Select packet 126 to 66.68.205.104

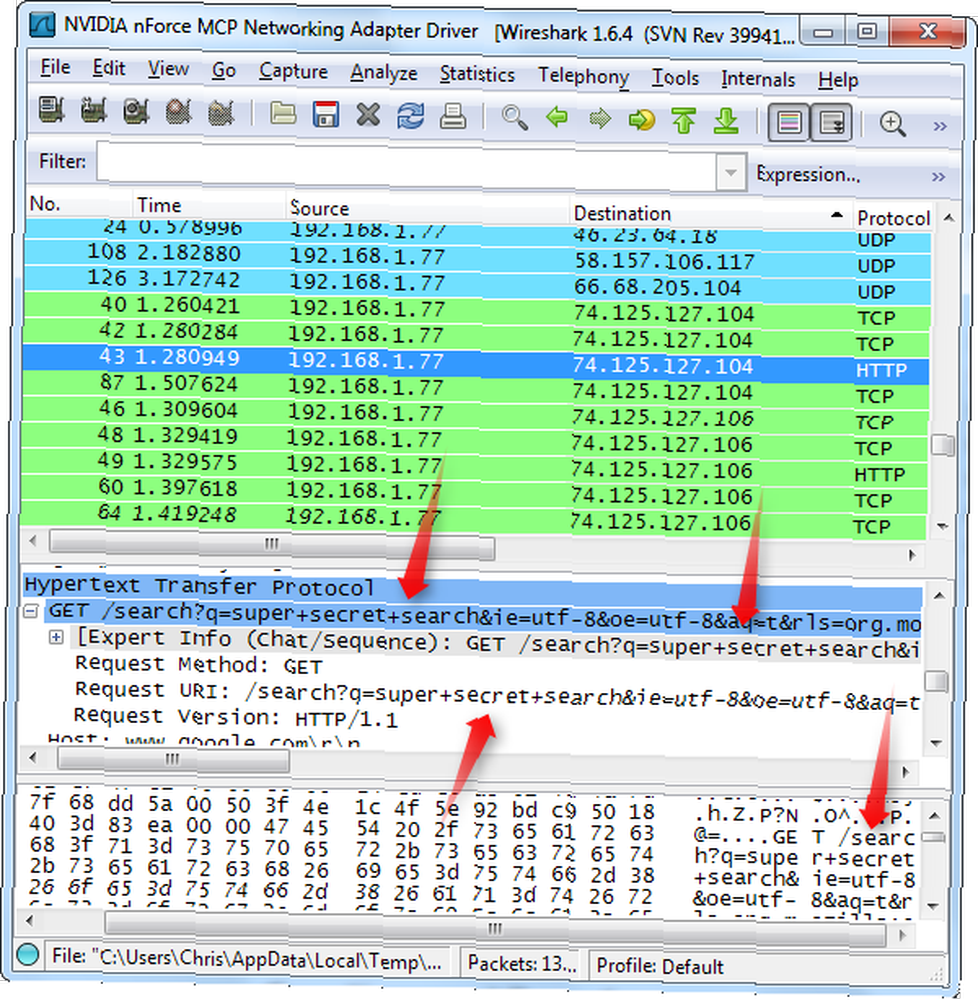pos(477,284)
